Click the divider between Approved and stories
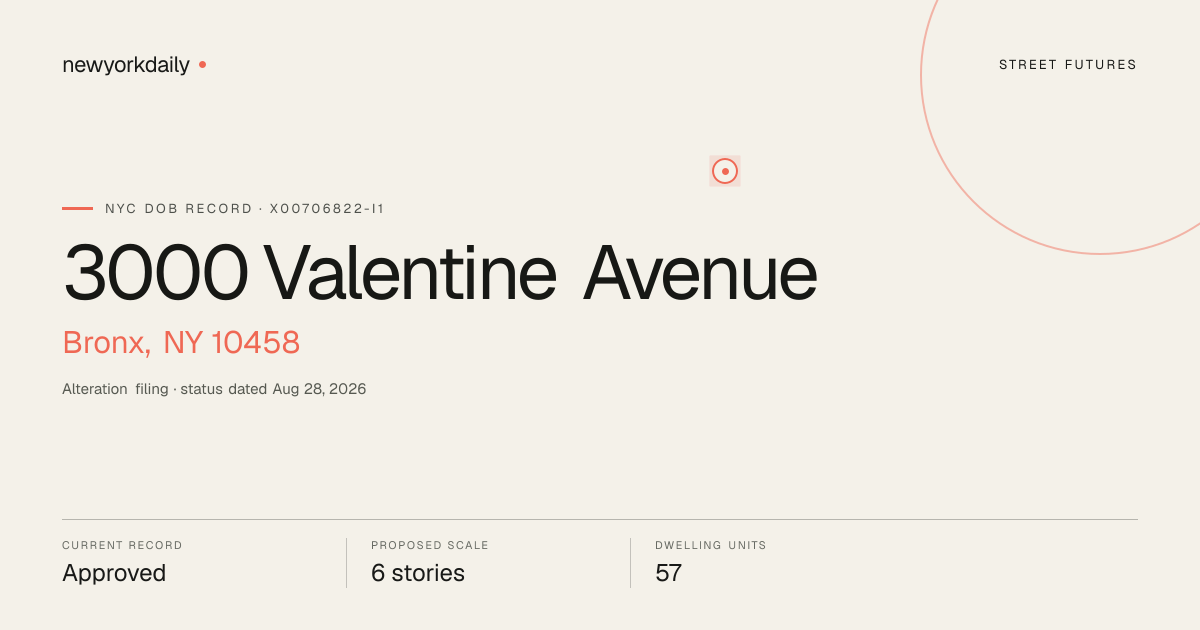Screen dimensions: 1200x630 tap(346, 563)
